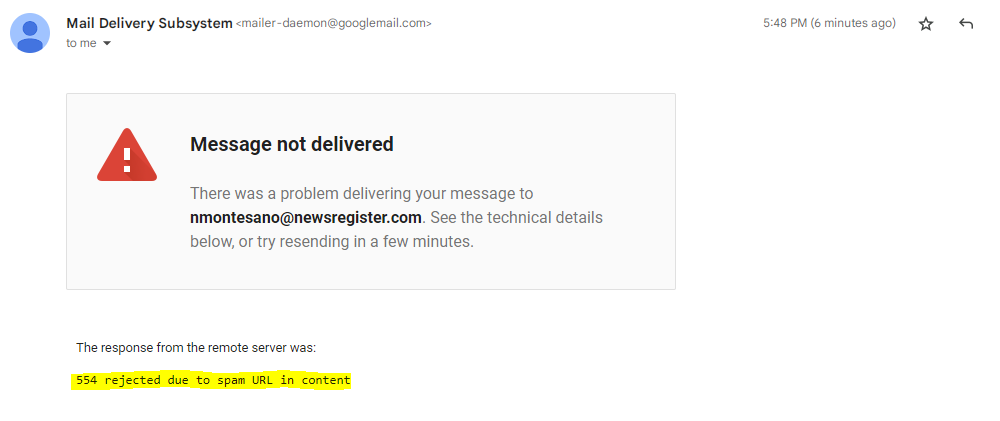The image size is (1000, 421).
Task: Click the highlighted 554 rejected error line
Action: (213, 381)
